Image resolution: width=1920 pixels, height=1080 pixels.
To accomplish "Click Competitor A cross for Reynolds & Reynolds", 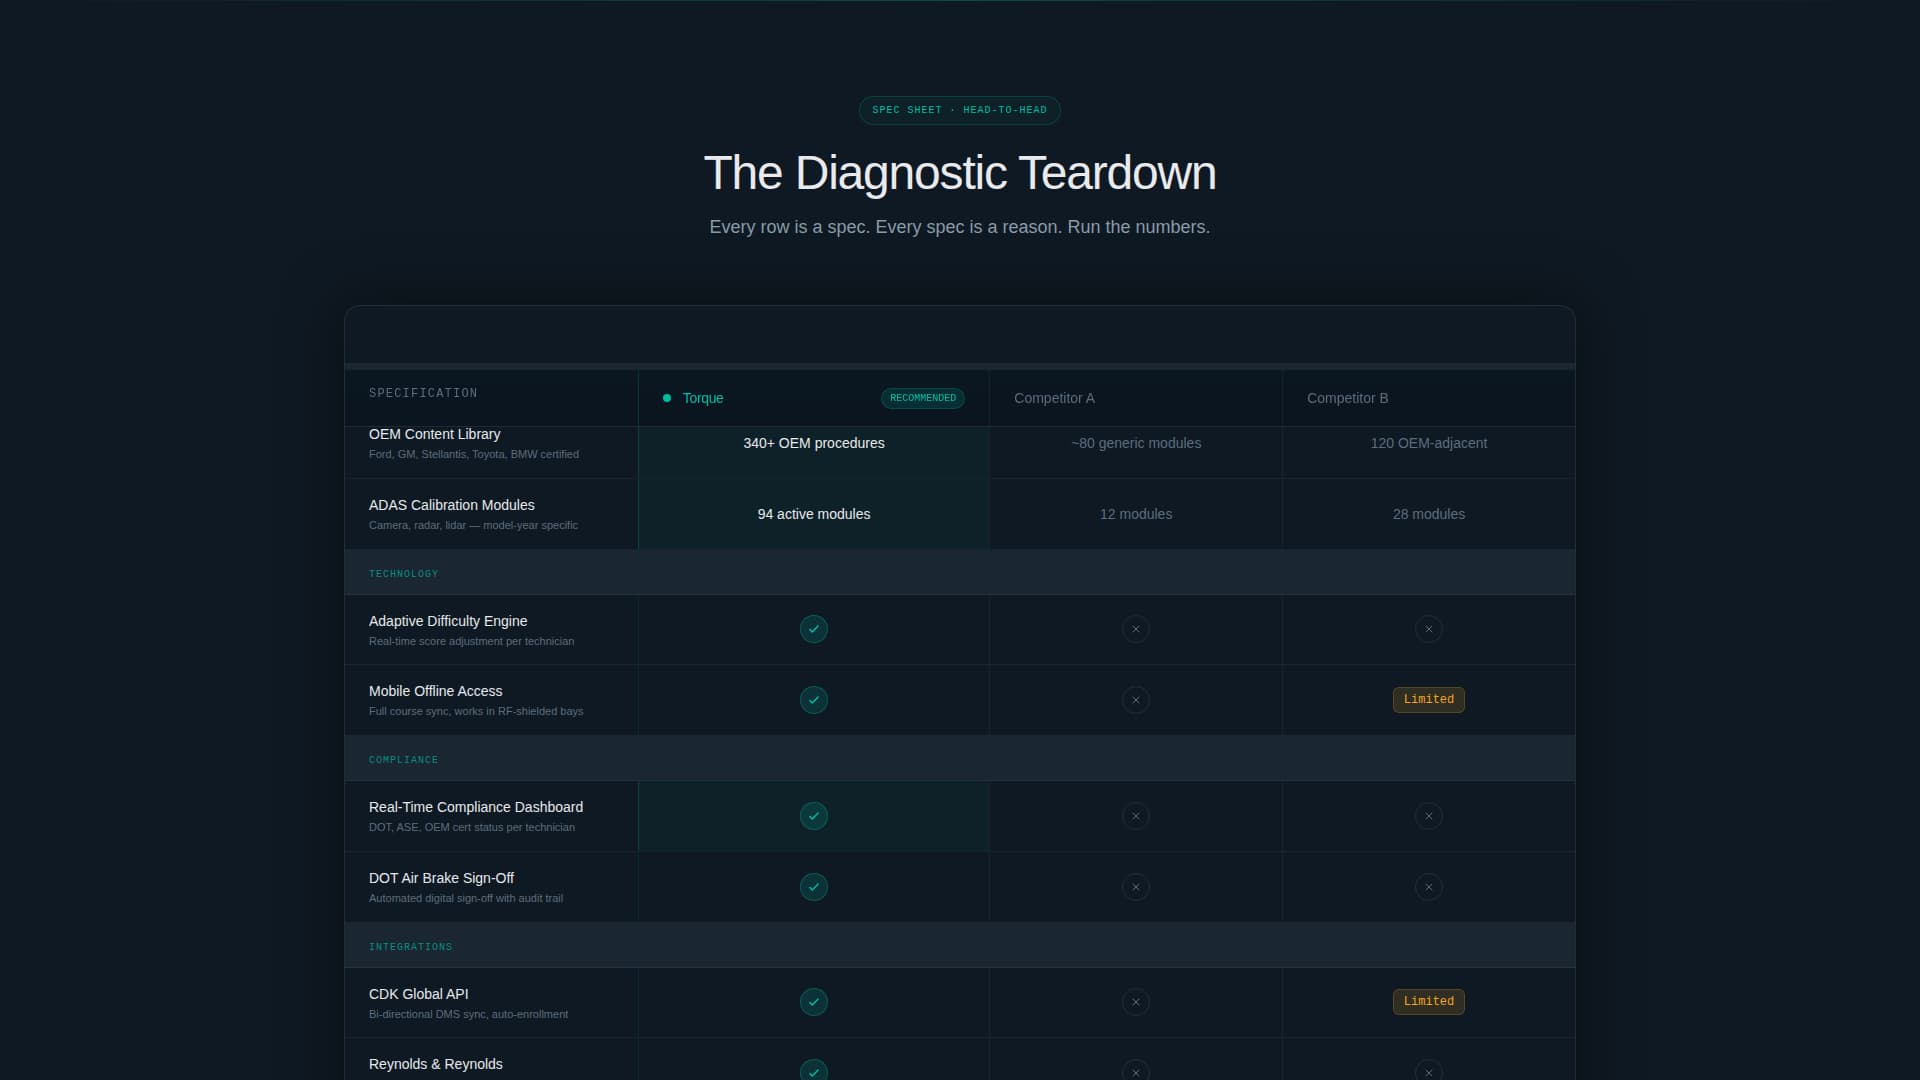I will pyautogui.click(x=1136, y=1070).
